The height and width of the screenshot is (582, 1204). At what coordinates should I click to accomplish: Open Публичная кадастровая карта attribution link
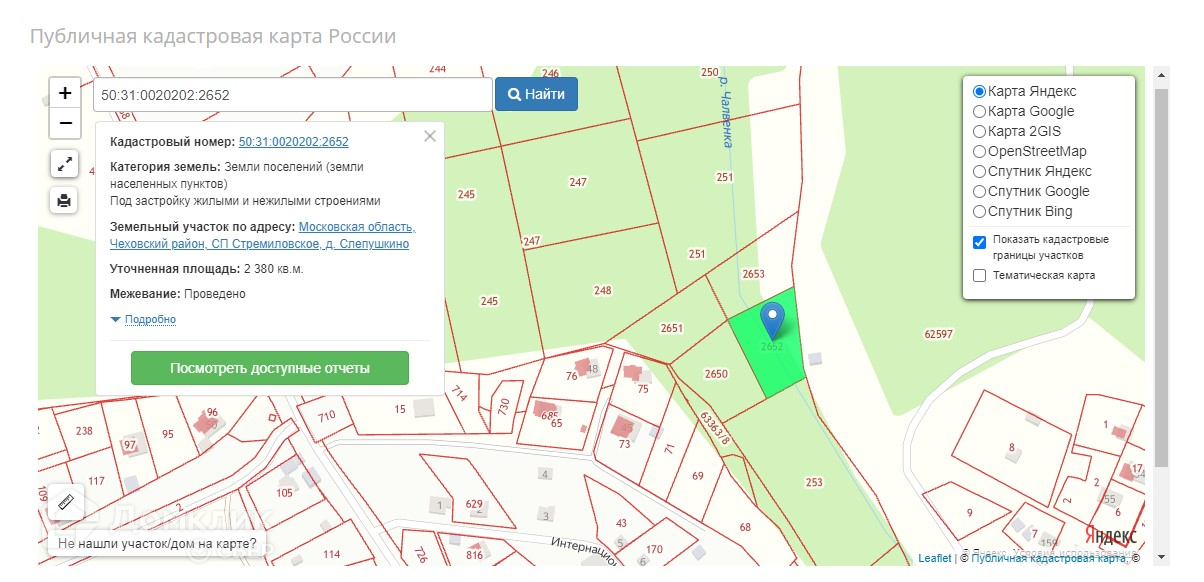(x=1049, y=558)
